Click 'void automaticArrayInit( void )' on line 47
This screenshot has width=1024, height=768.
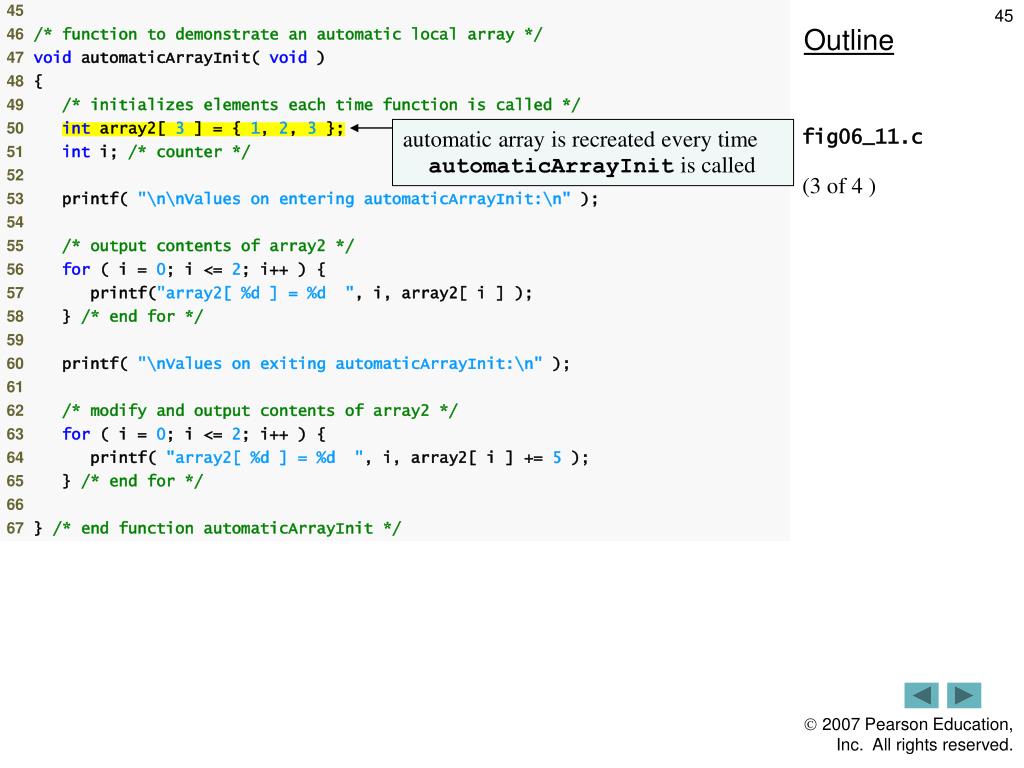[x=179, y=57]
